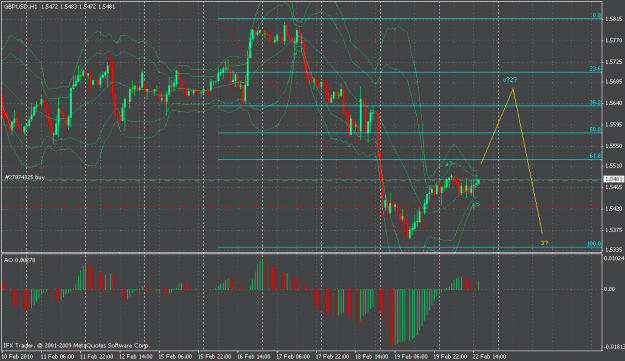
Task: Click the 17 Feb 22:00 time label
Action: tap(332, 356)
